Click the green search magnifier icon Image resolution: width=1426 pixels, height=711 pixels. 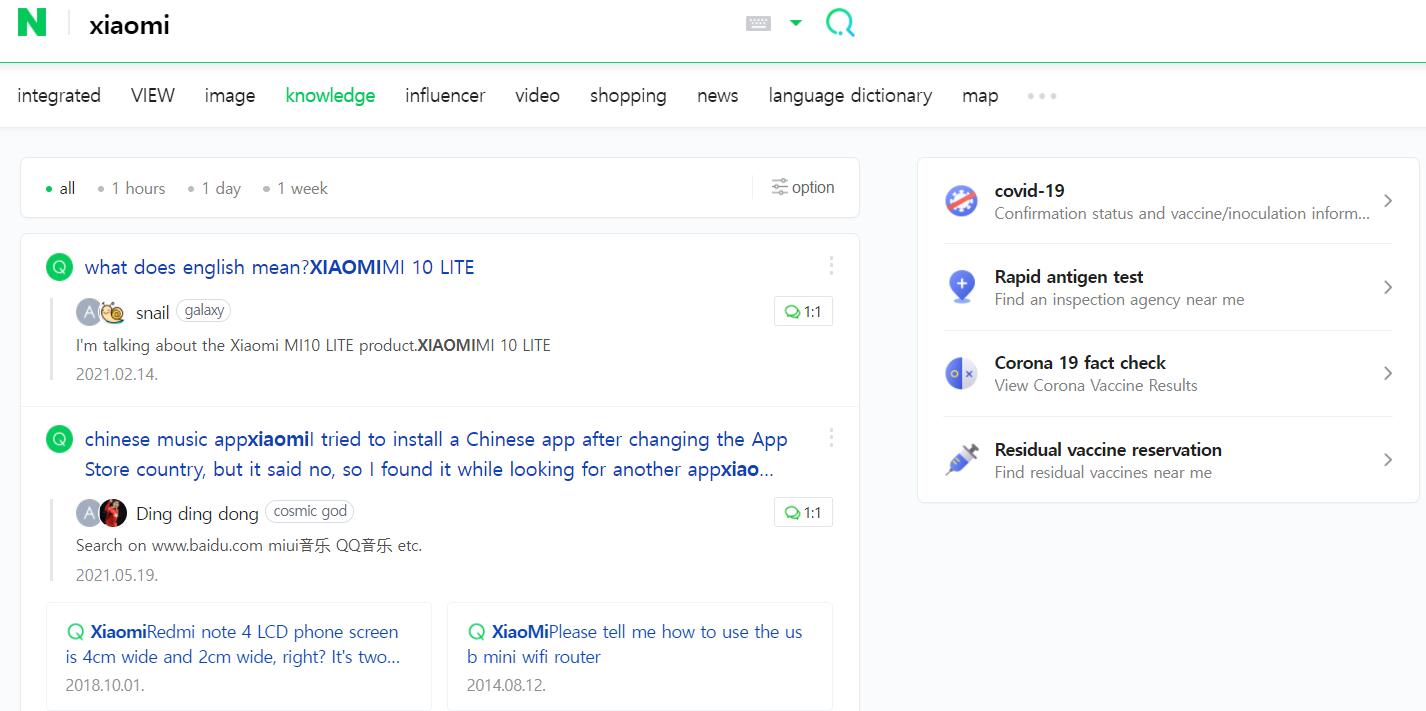point(840,23)
